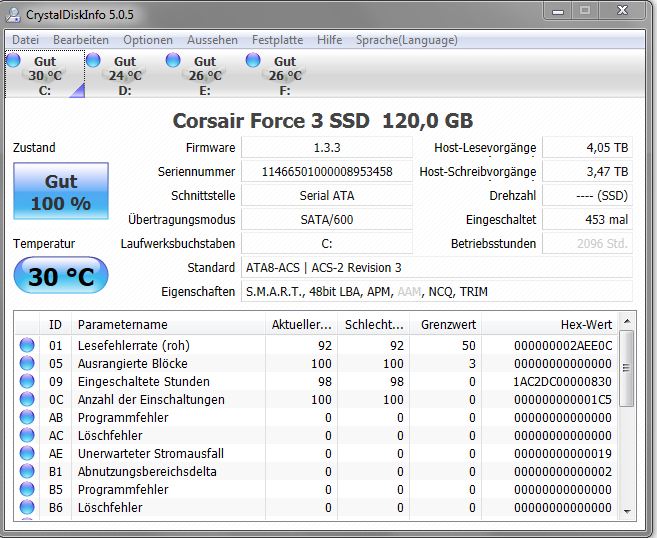This screenshot has width=657, height=538.
Task: Click the ID column header
Action: point(55,324)
